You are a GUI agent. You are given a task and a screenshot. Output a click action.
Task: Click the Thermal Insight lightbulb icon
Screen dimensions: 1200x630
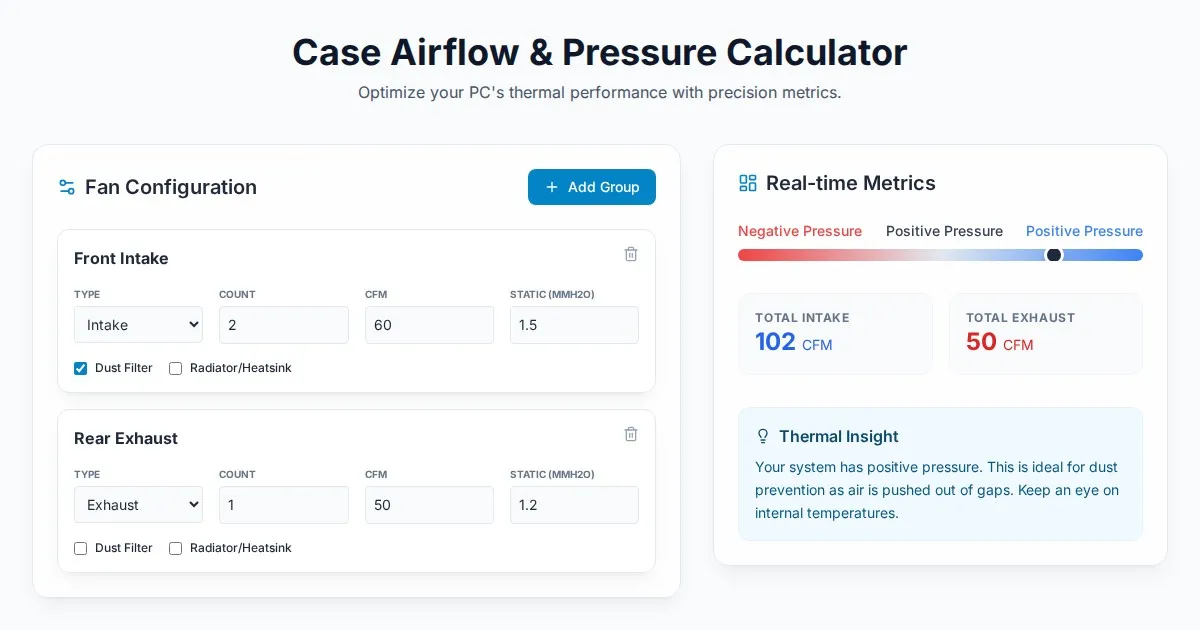tap(763, 436)
